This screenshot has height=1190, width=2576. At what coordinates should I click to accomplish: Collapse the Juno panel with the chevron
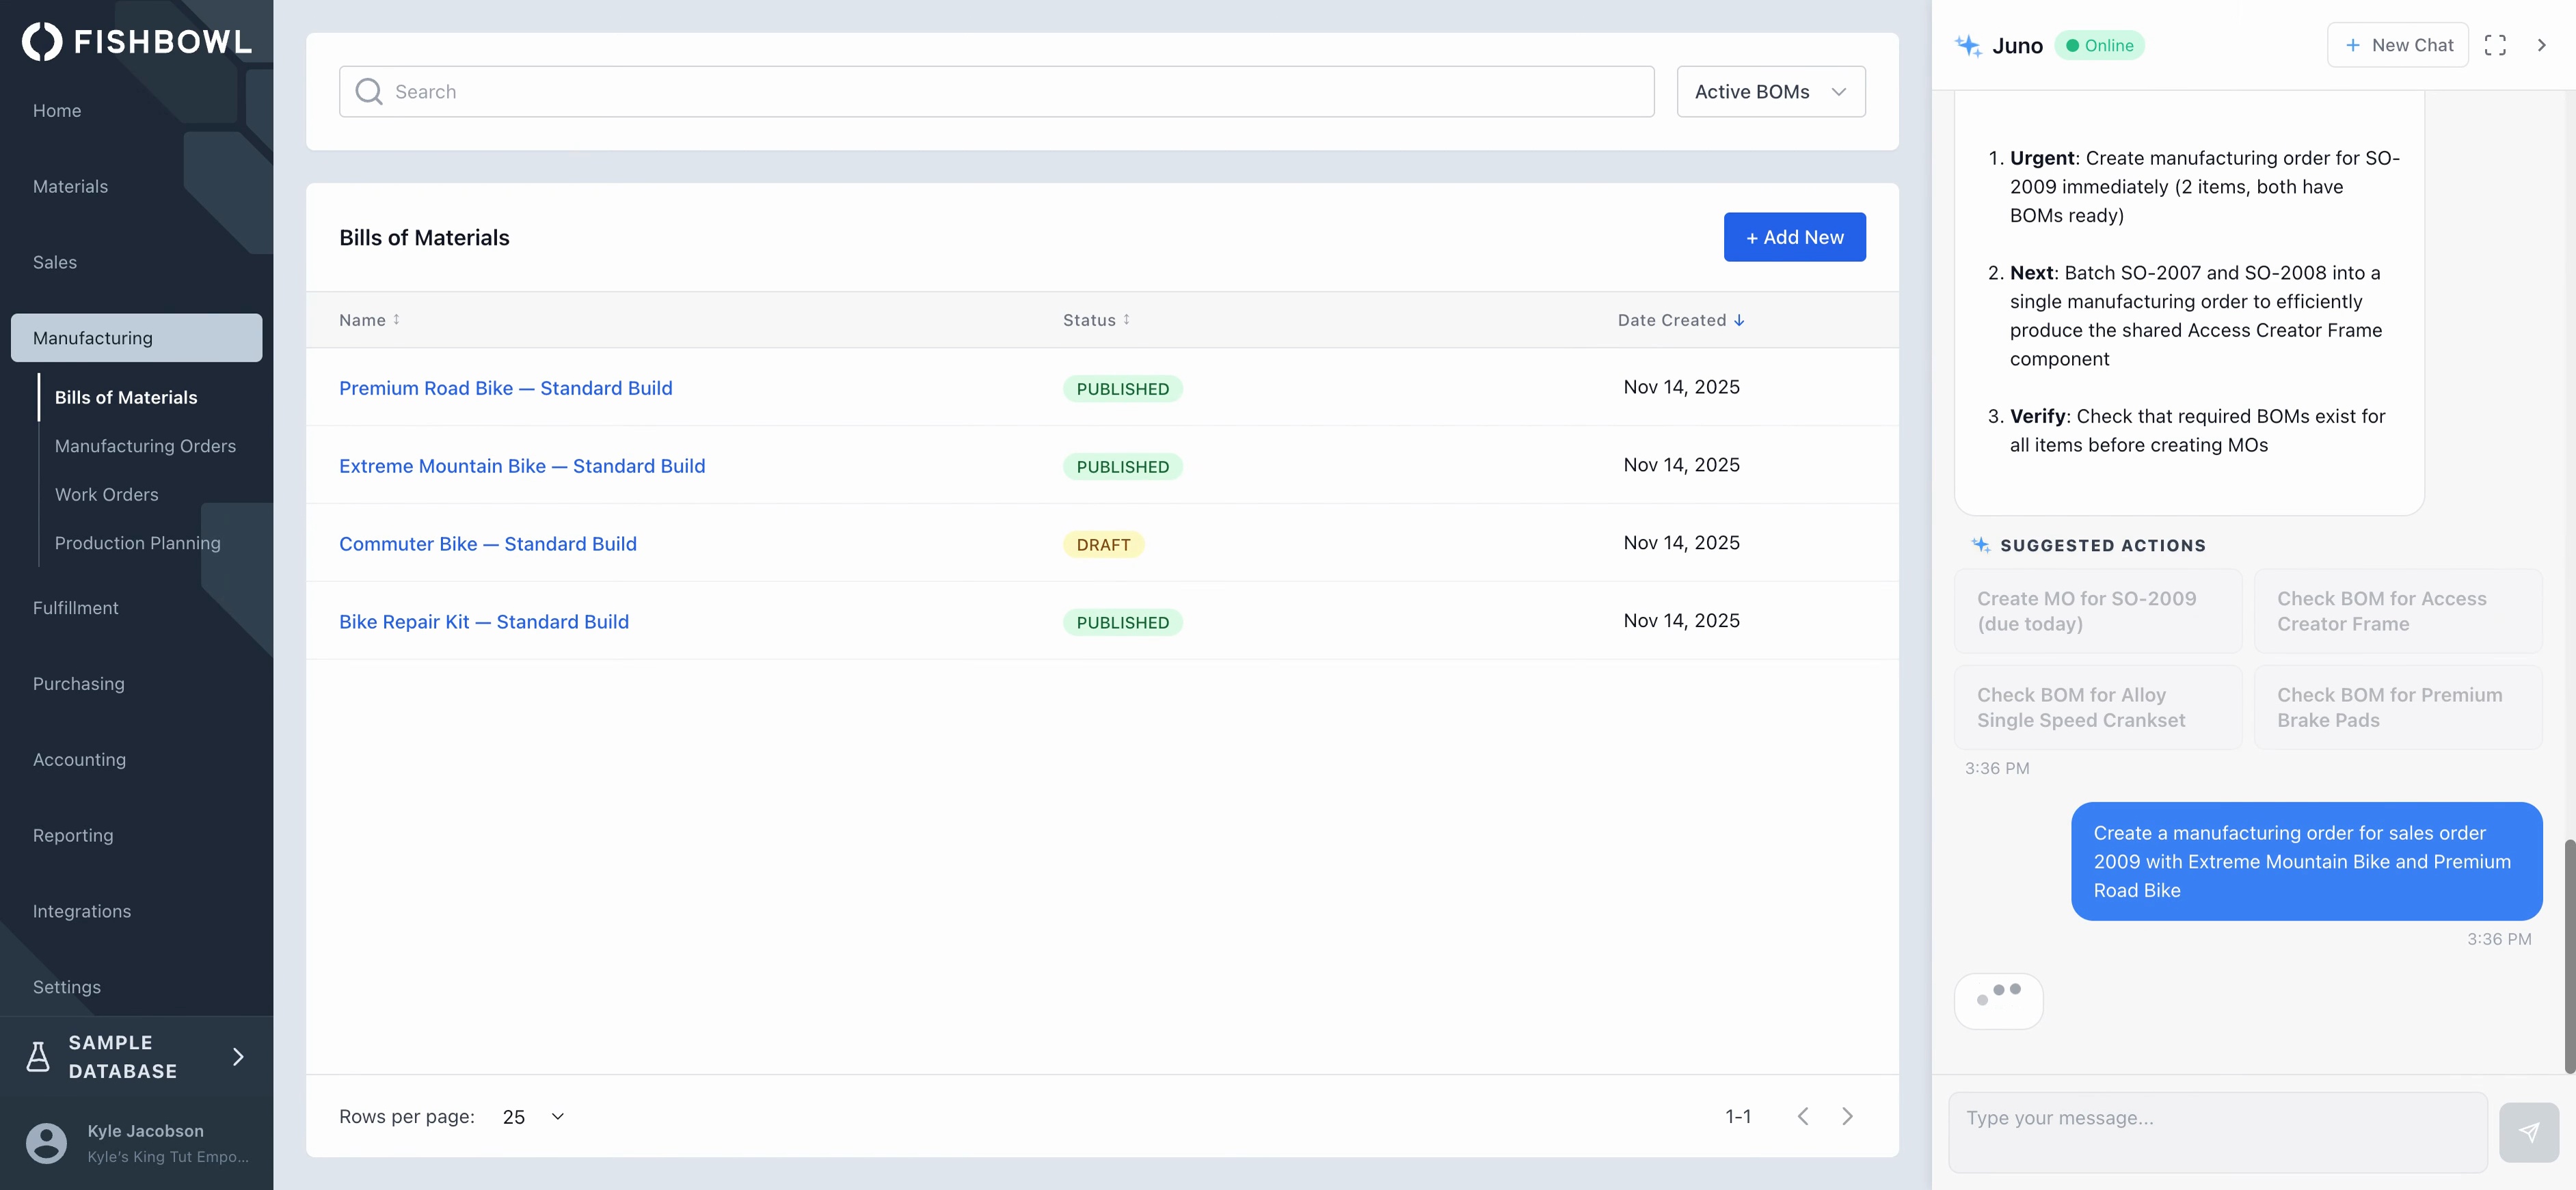2541,45
